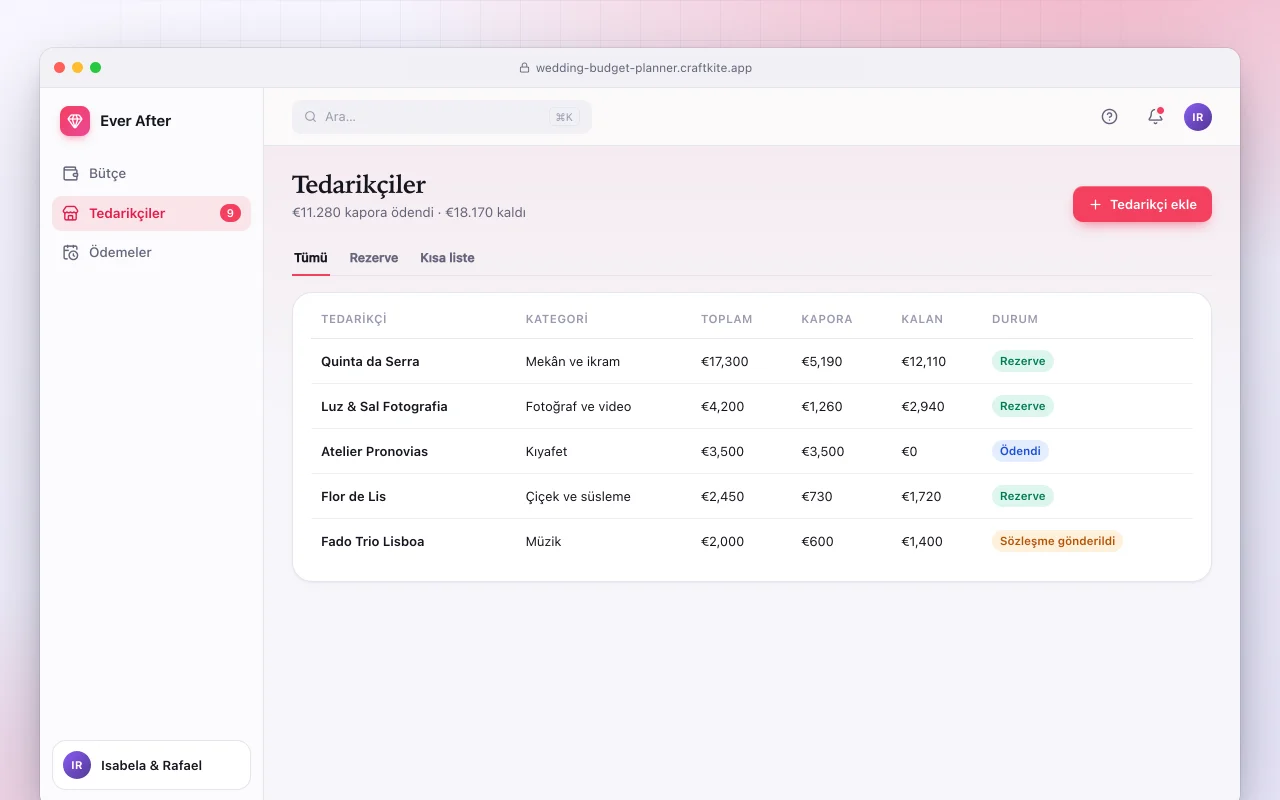This screenshot has height=800, width=1280.
Task: Click the Tedarikçi ekle button
Action: point(1142,204)
